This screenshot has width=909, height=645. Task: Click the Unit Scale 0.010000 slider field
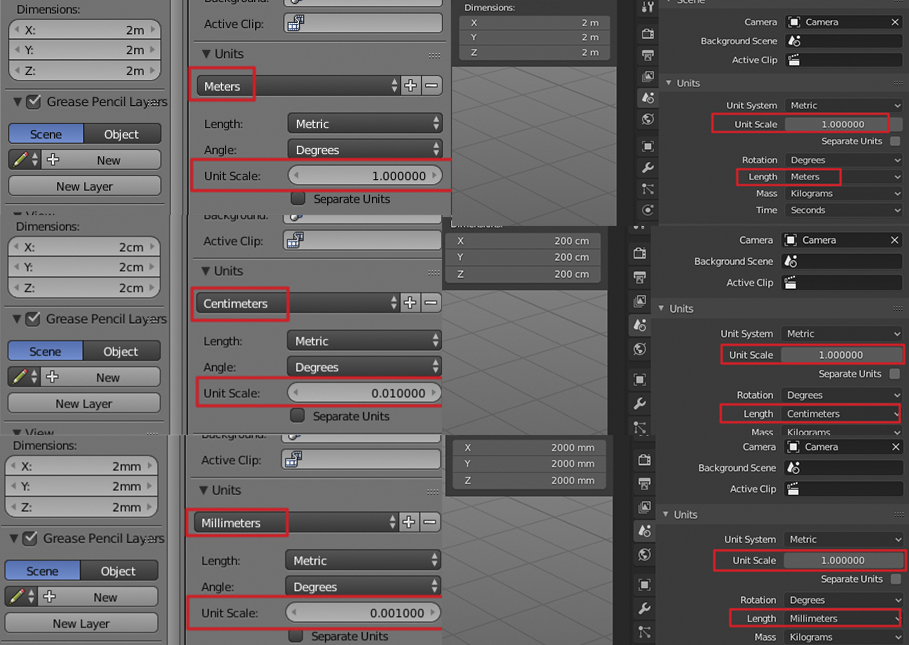click(x=364, y=393)
